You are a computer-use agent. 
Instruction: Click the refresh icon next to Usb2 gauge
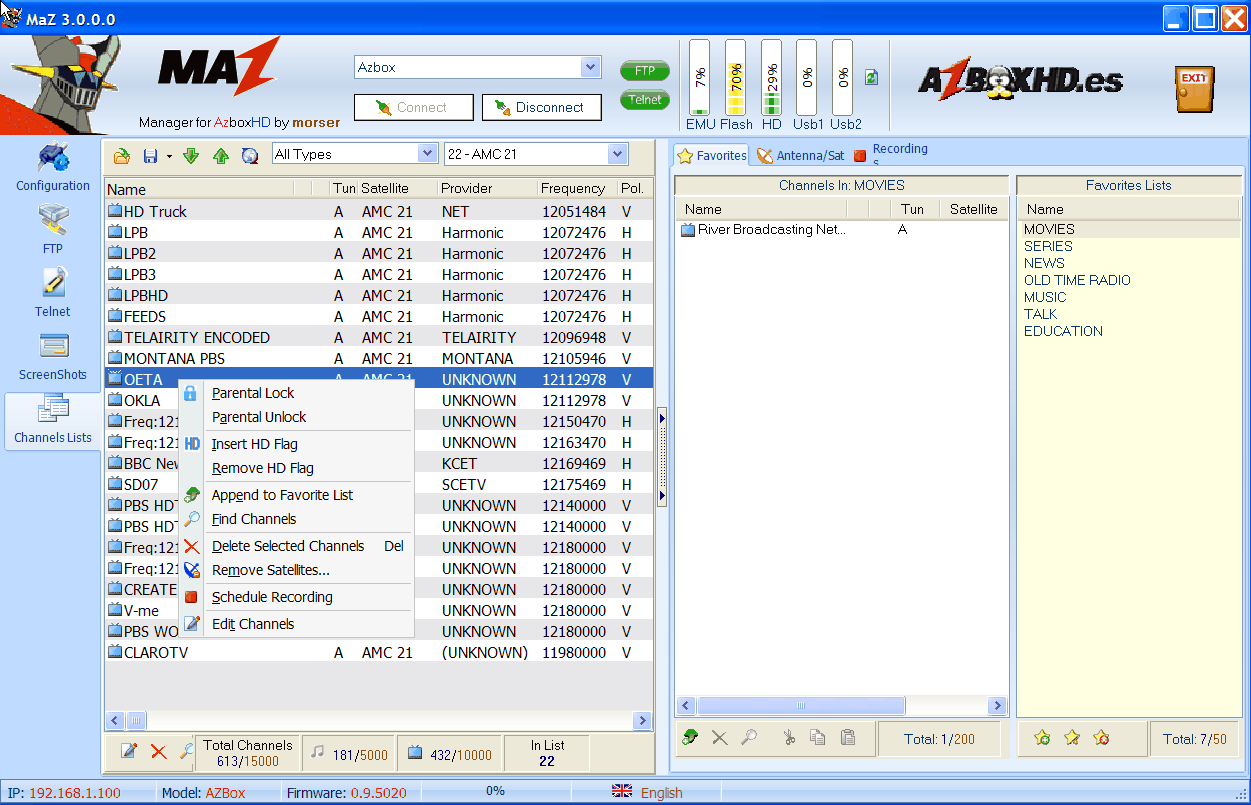pos(871,77)
